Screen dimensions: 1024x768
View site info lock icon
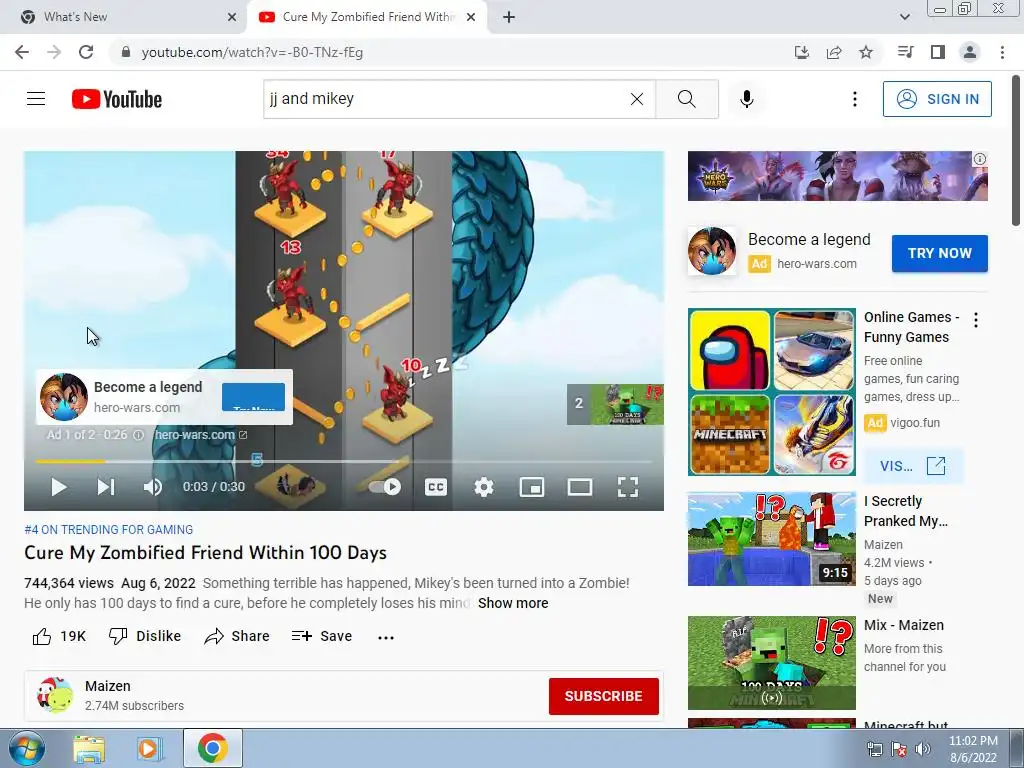click(x=126, y=52)
